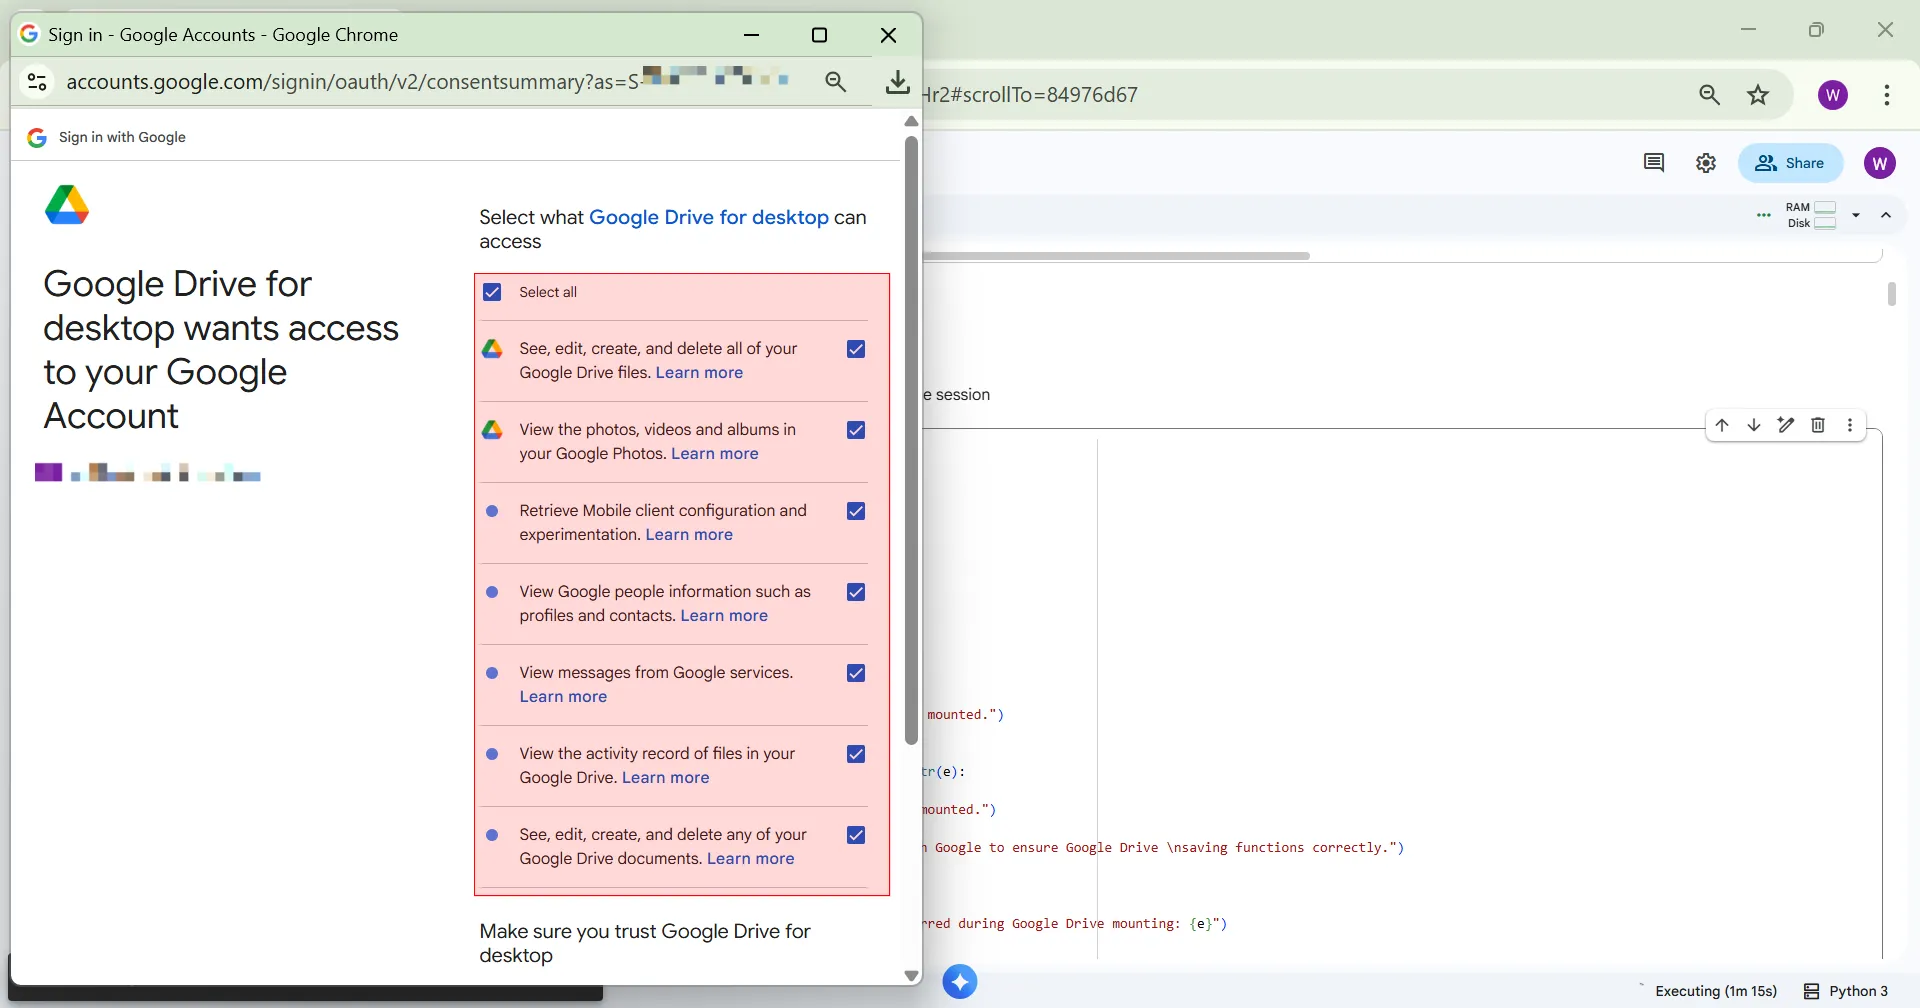Open Learn more for messages from Google services
The height and width of the screenshot is (1008, 1920).
[x=563, y=697]
